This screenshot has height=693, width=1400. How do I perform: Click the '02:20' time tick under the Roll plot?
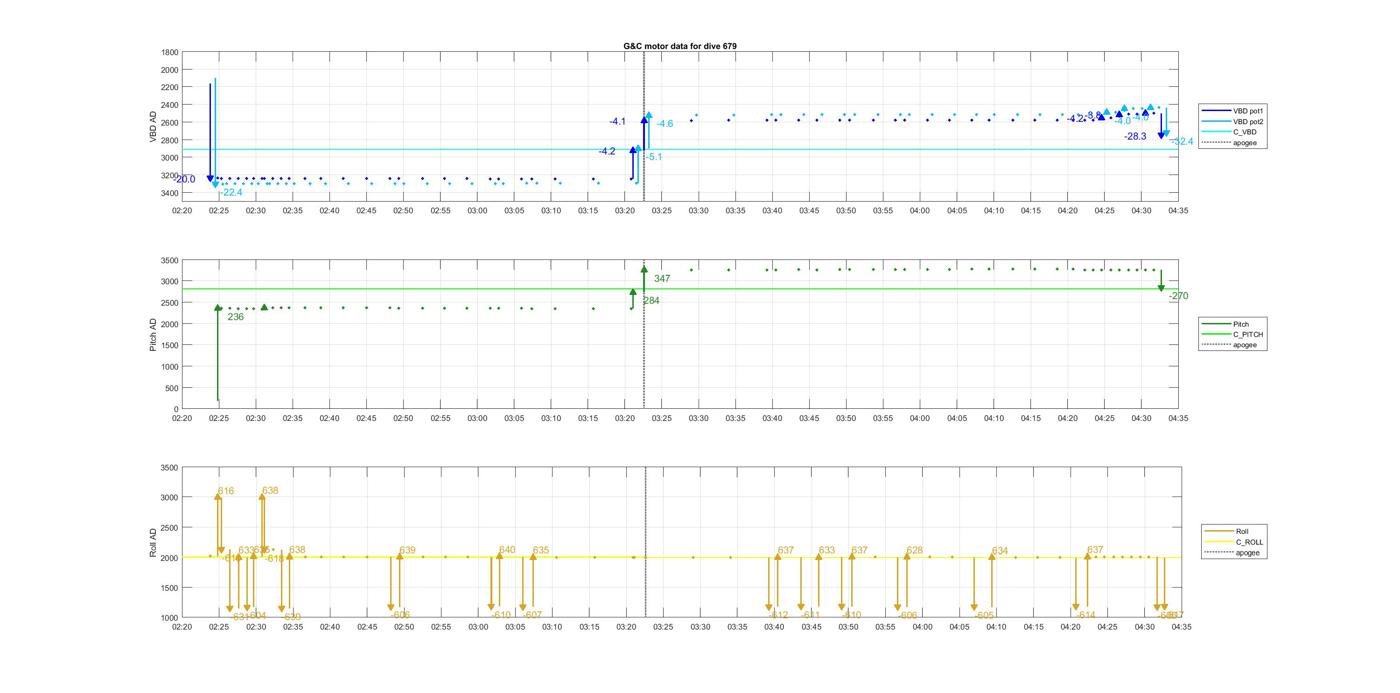(x=182, y=627)
